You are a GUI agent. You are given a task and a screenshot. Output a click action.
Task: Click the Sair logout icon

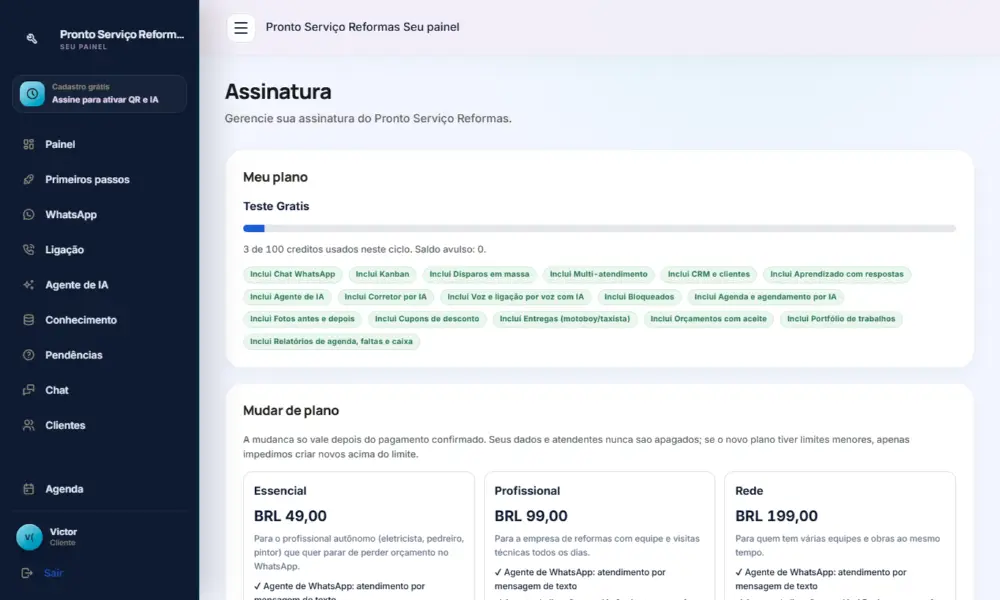coord(27,573)
